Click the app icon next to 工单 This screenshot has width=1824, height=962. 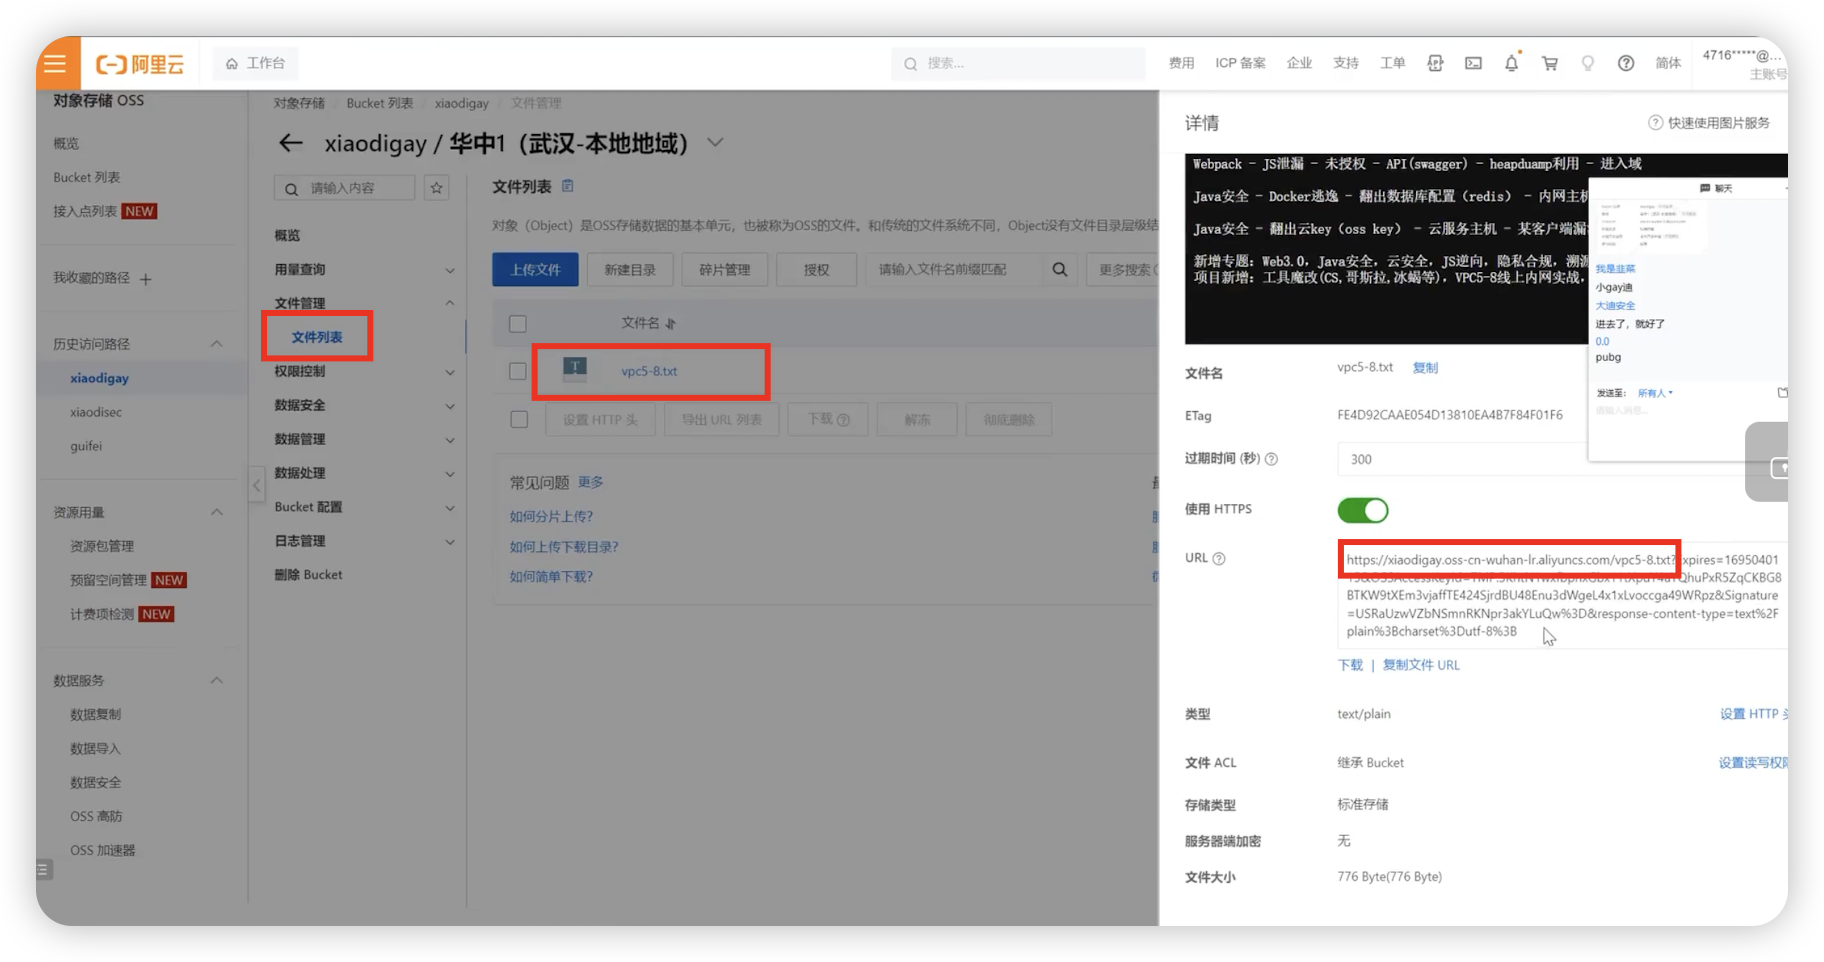(1435, 63)
